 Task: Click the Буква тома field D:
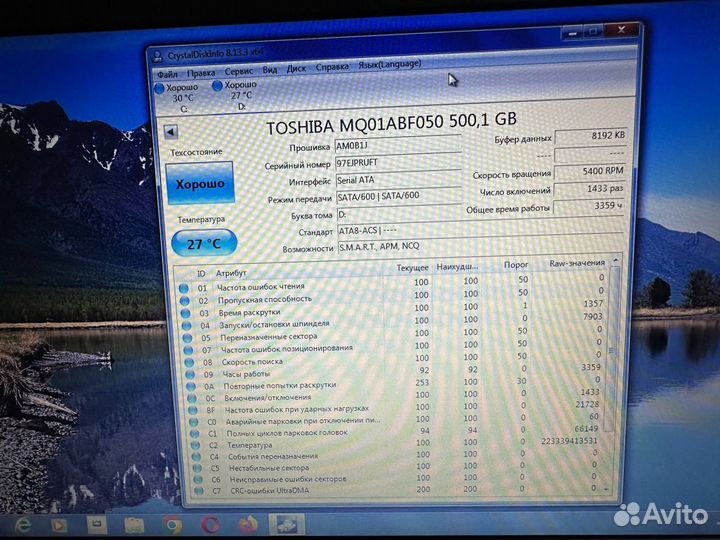(x=399, y=214)
